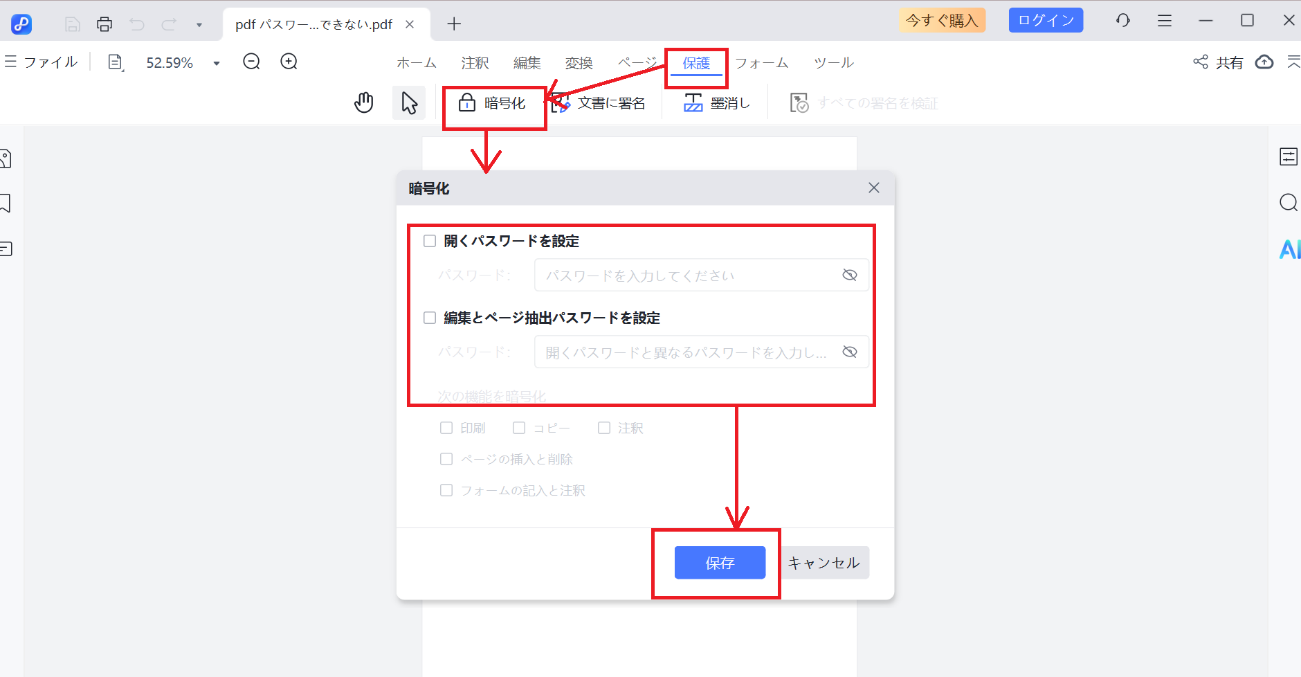Open the search panel on right sidebar
The width and height of the screenshot is (1301, 677).
point(1288,202)
